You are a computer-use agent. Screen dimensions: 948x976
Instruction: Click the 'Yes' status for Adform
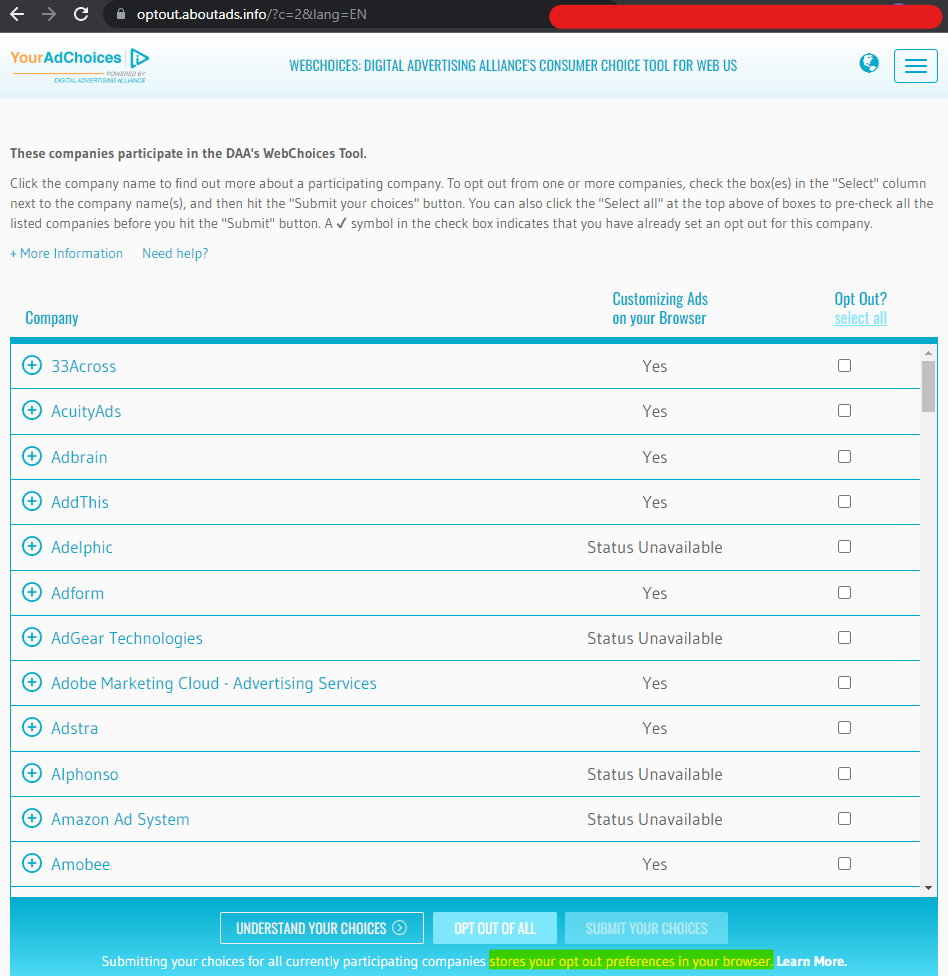click(x=655, y=593)
